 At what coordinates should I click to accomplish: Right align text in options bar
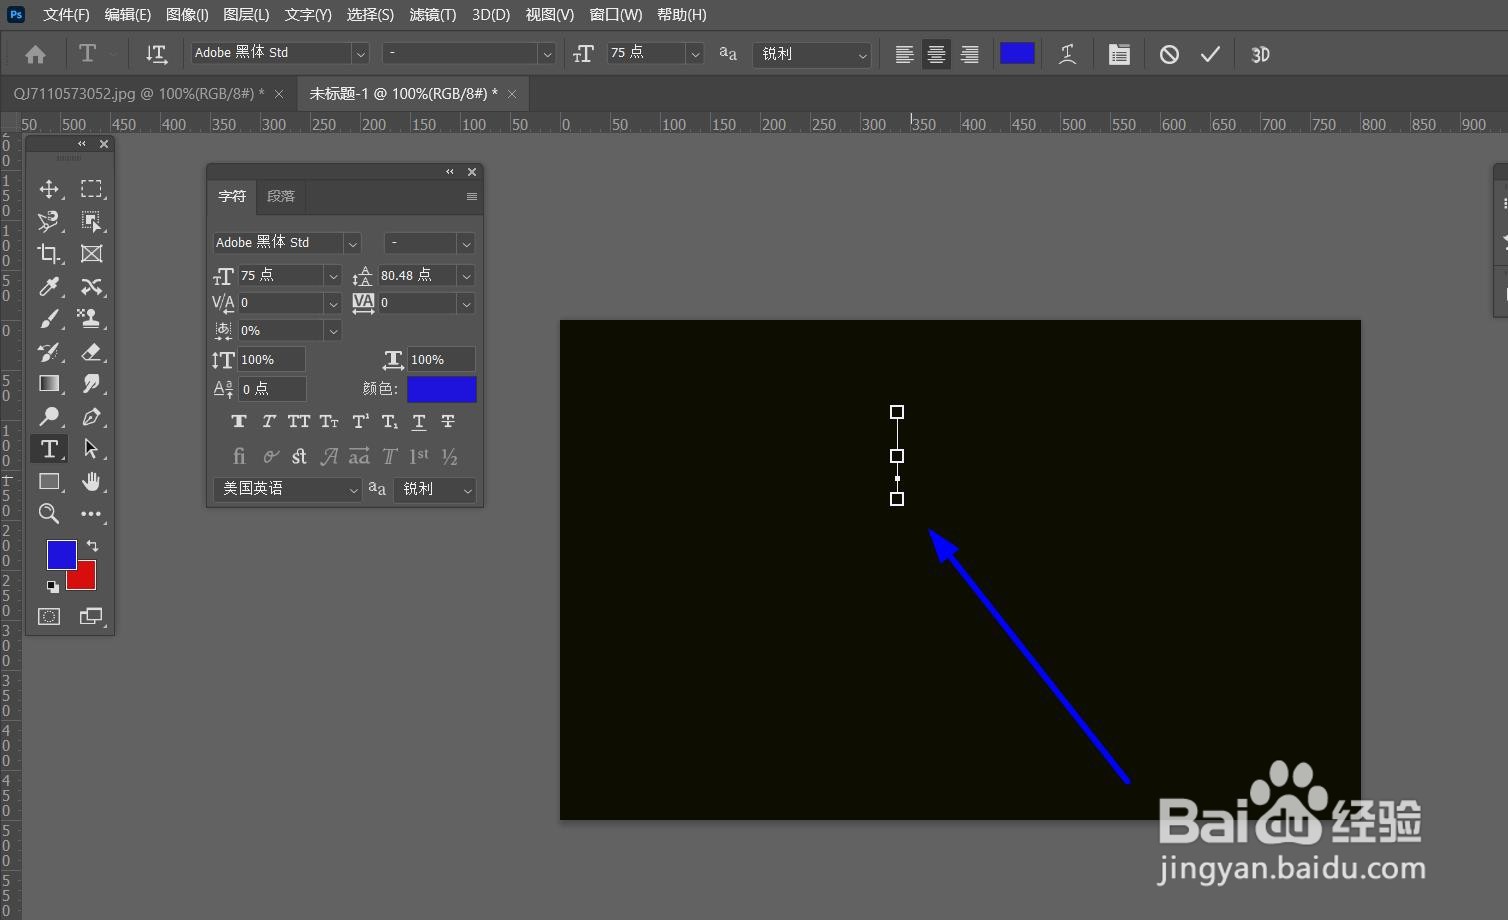pos(969,55)
